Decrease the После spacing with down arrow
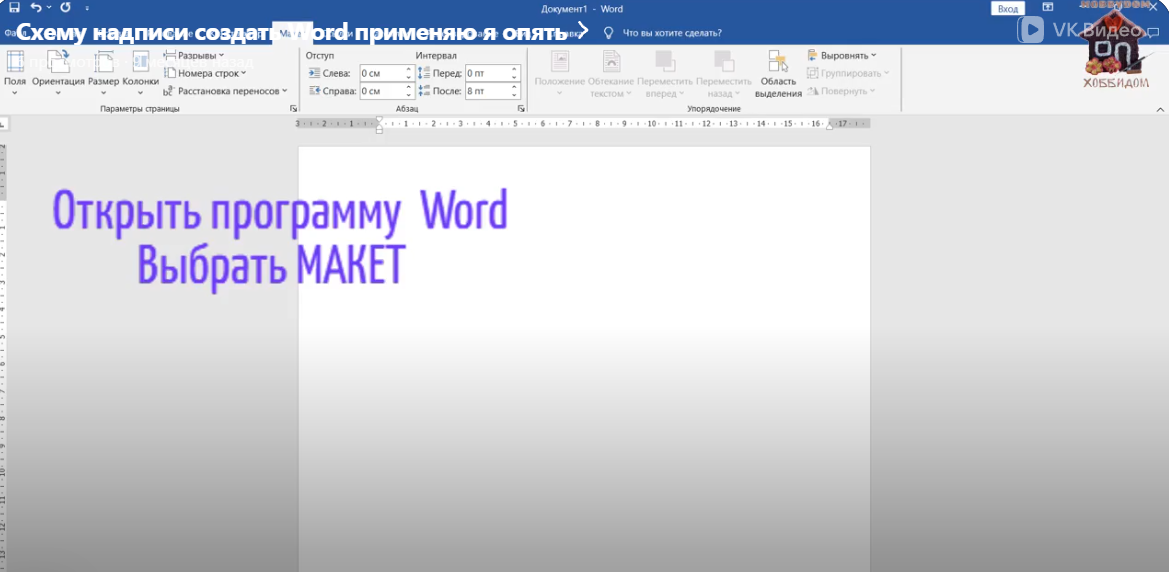This screenshot has height=572, width=1169. click(514, 95)
